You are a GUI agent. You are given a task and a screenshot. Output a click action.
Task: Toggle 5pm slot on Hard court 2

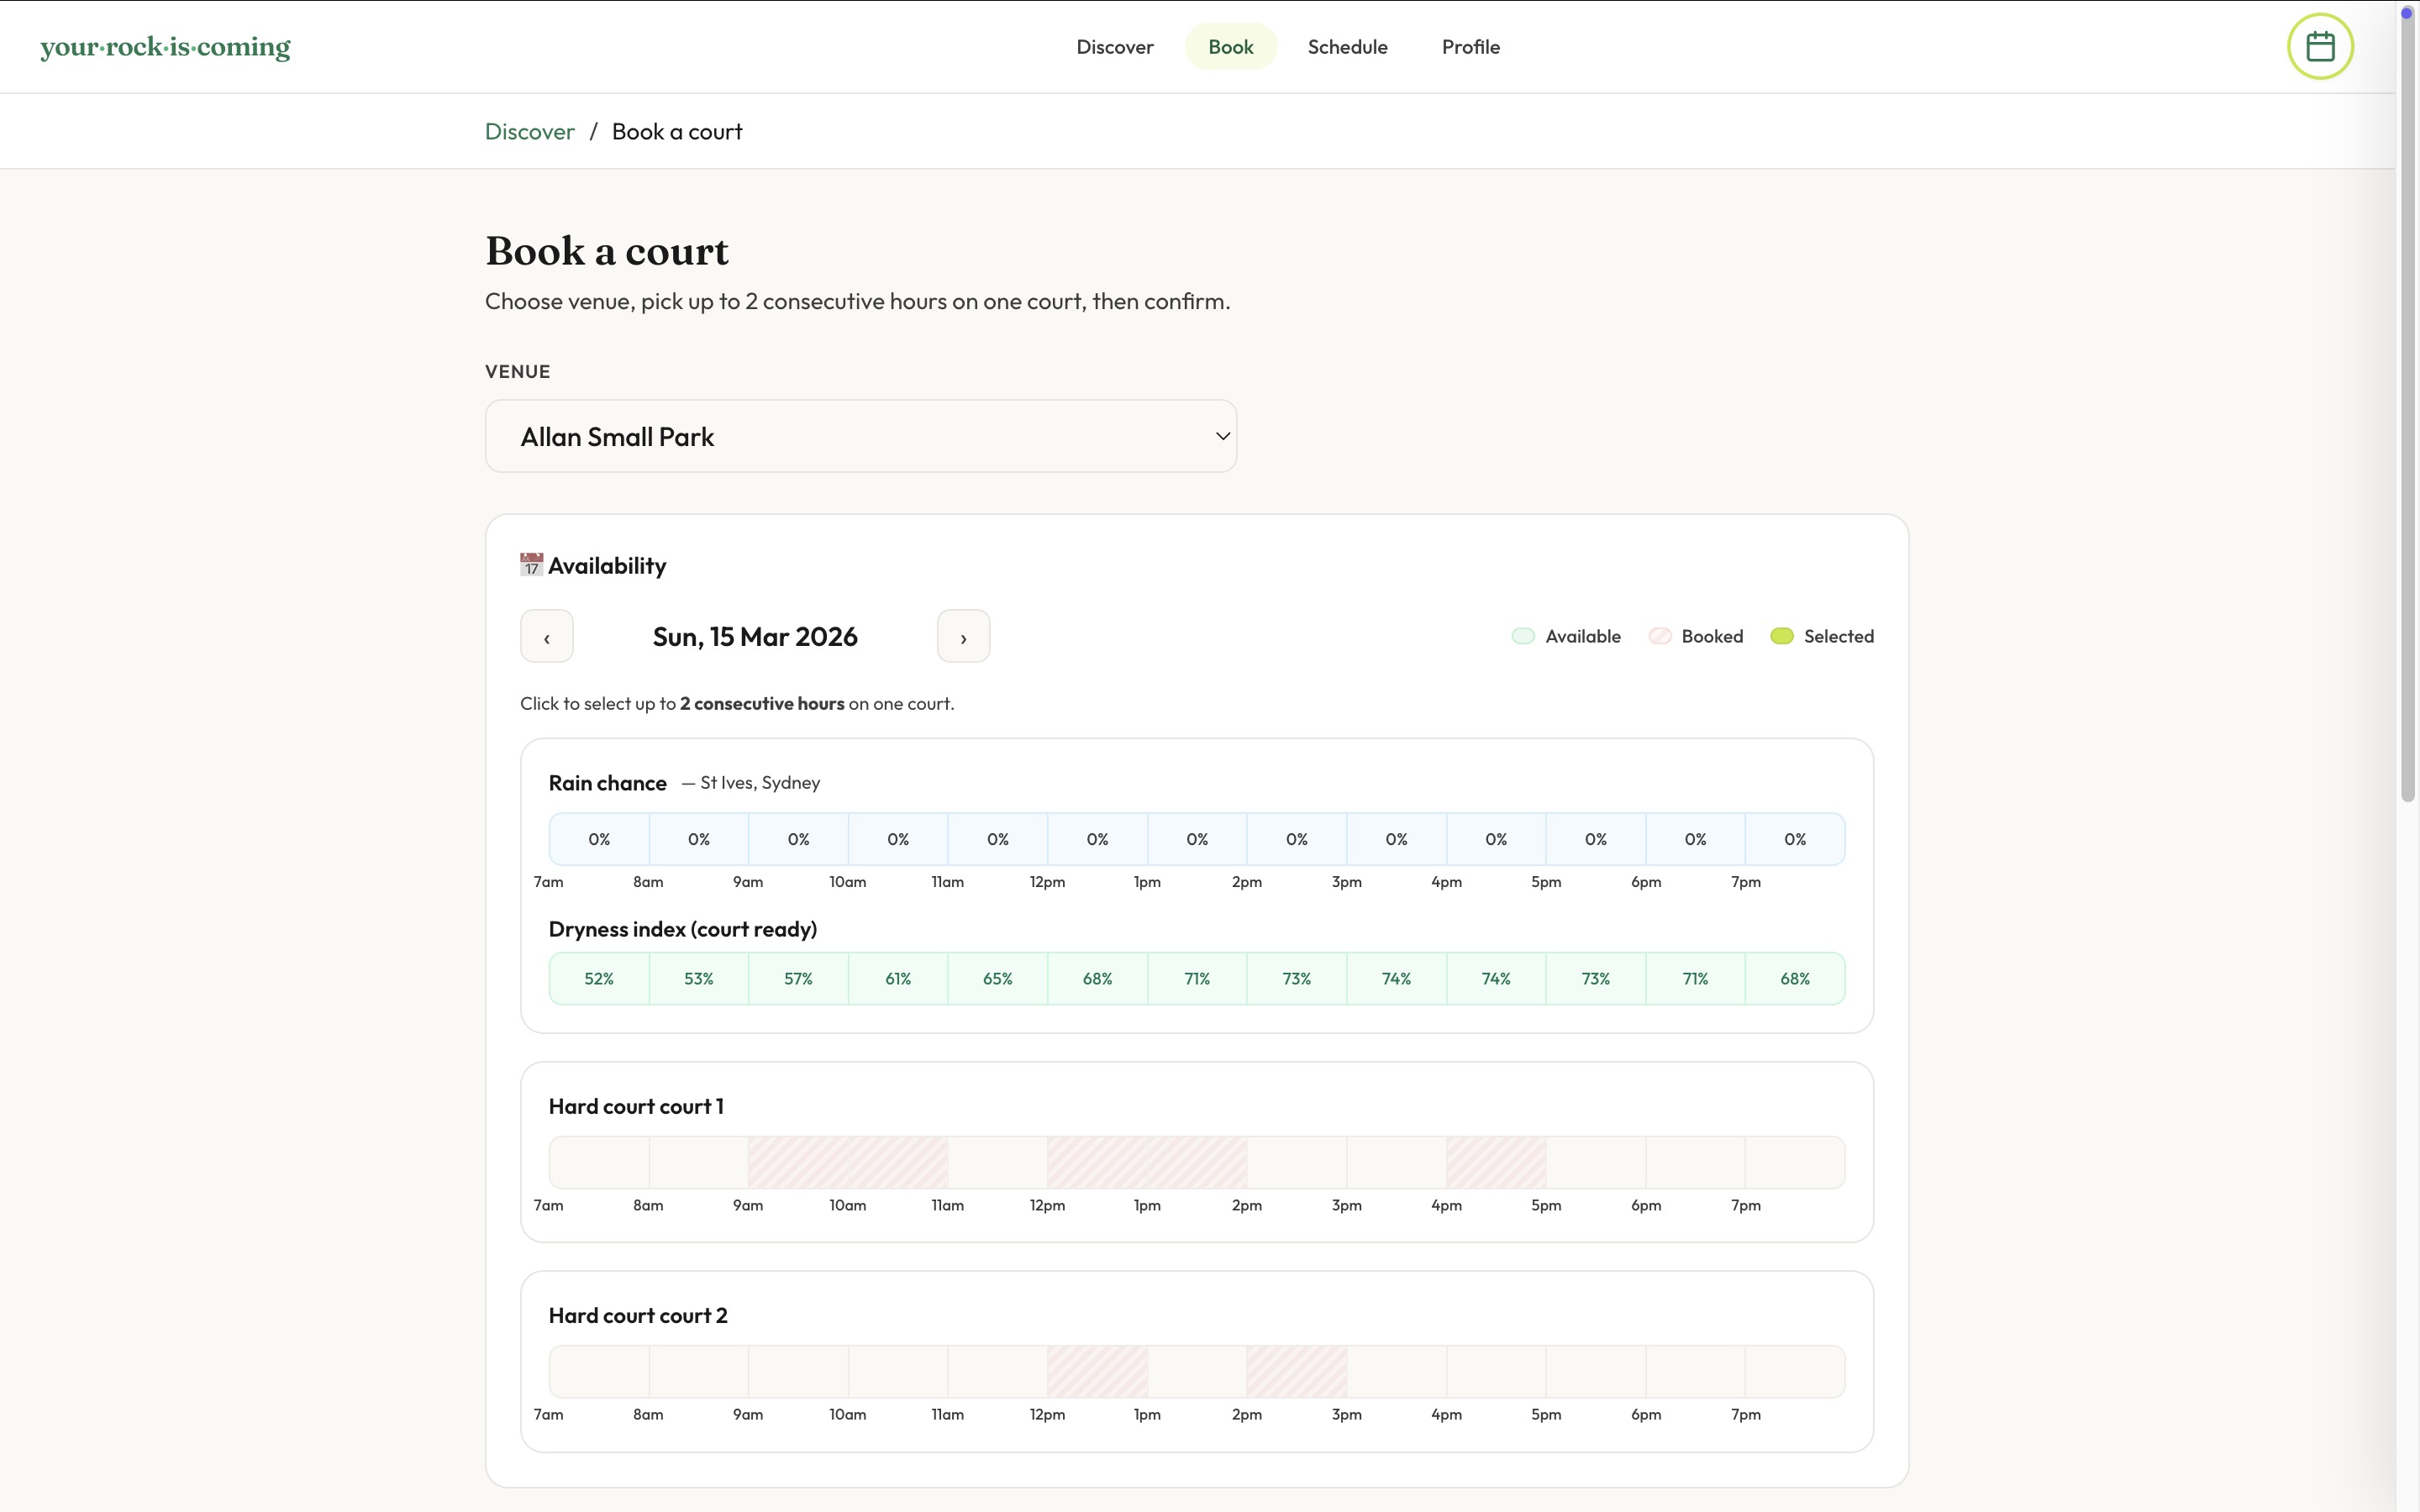[x=1595, y=1371]
